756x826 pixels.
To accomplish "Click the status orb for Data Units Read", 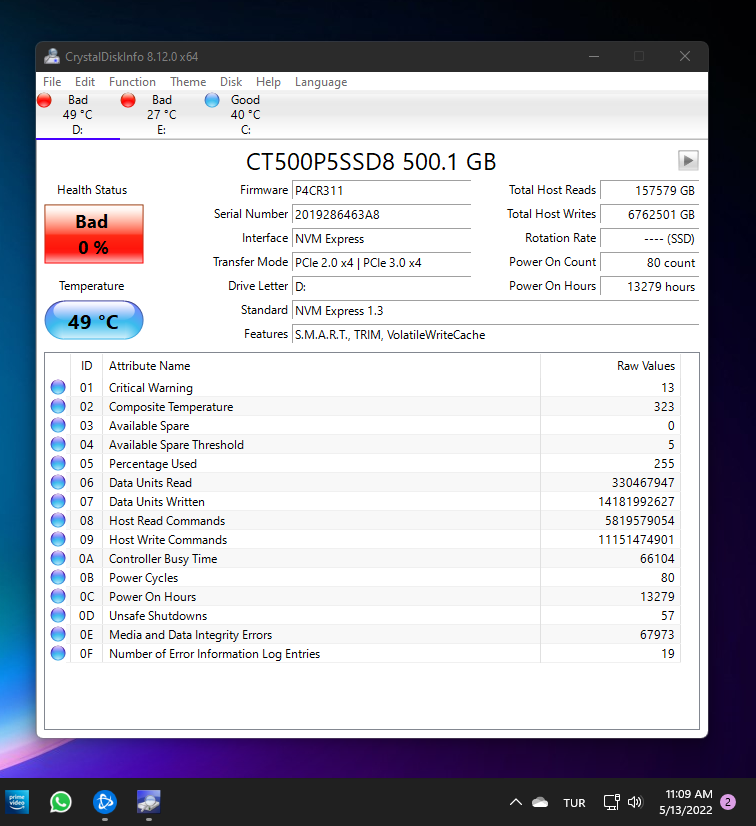I will (58, 482).
